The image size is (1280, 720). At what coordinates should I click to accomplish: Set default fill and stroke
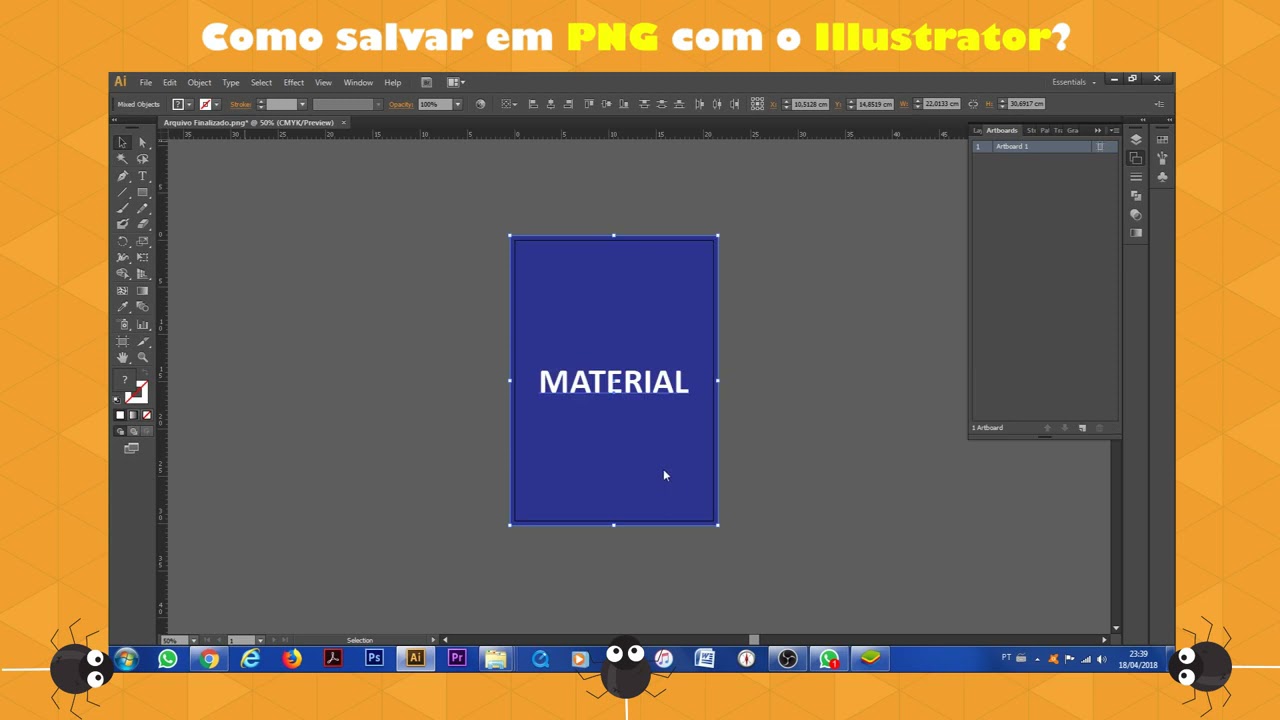[x=117, y=399]
